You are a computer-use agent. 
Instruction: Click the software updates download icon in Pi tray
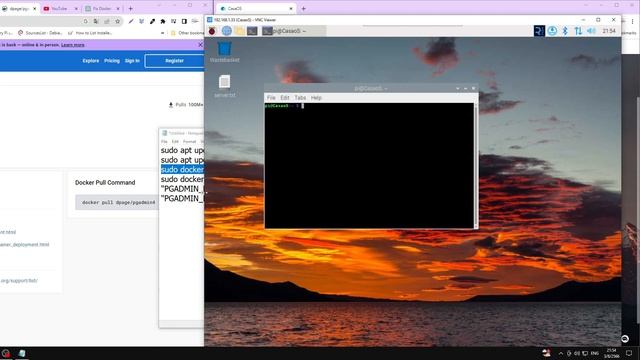pos(552,31)
